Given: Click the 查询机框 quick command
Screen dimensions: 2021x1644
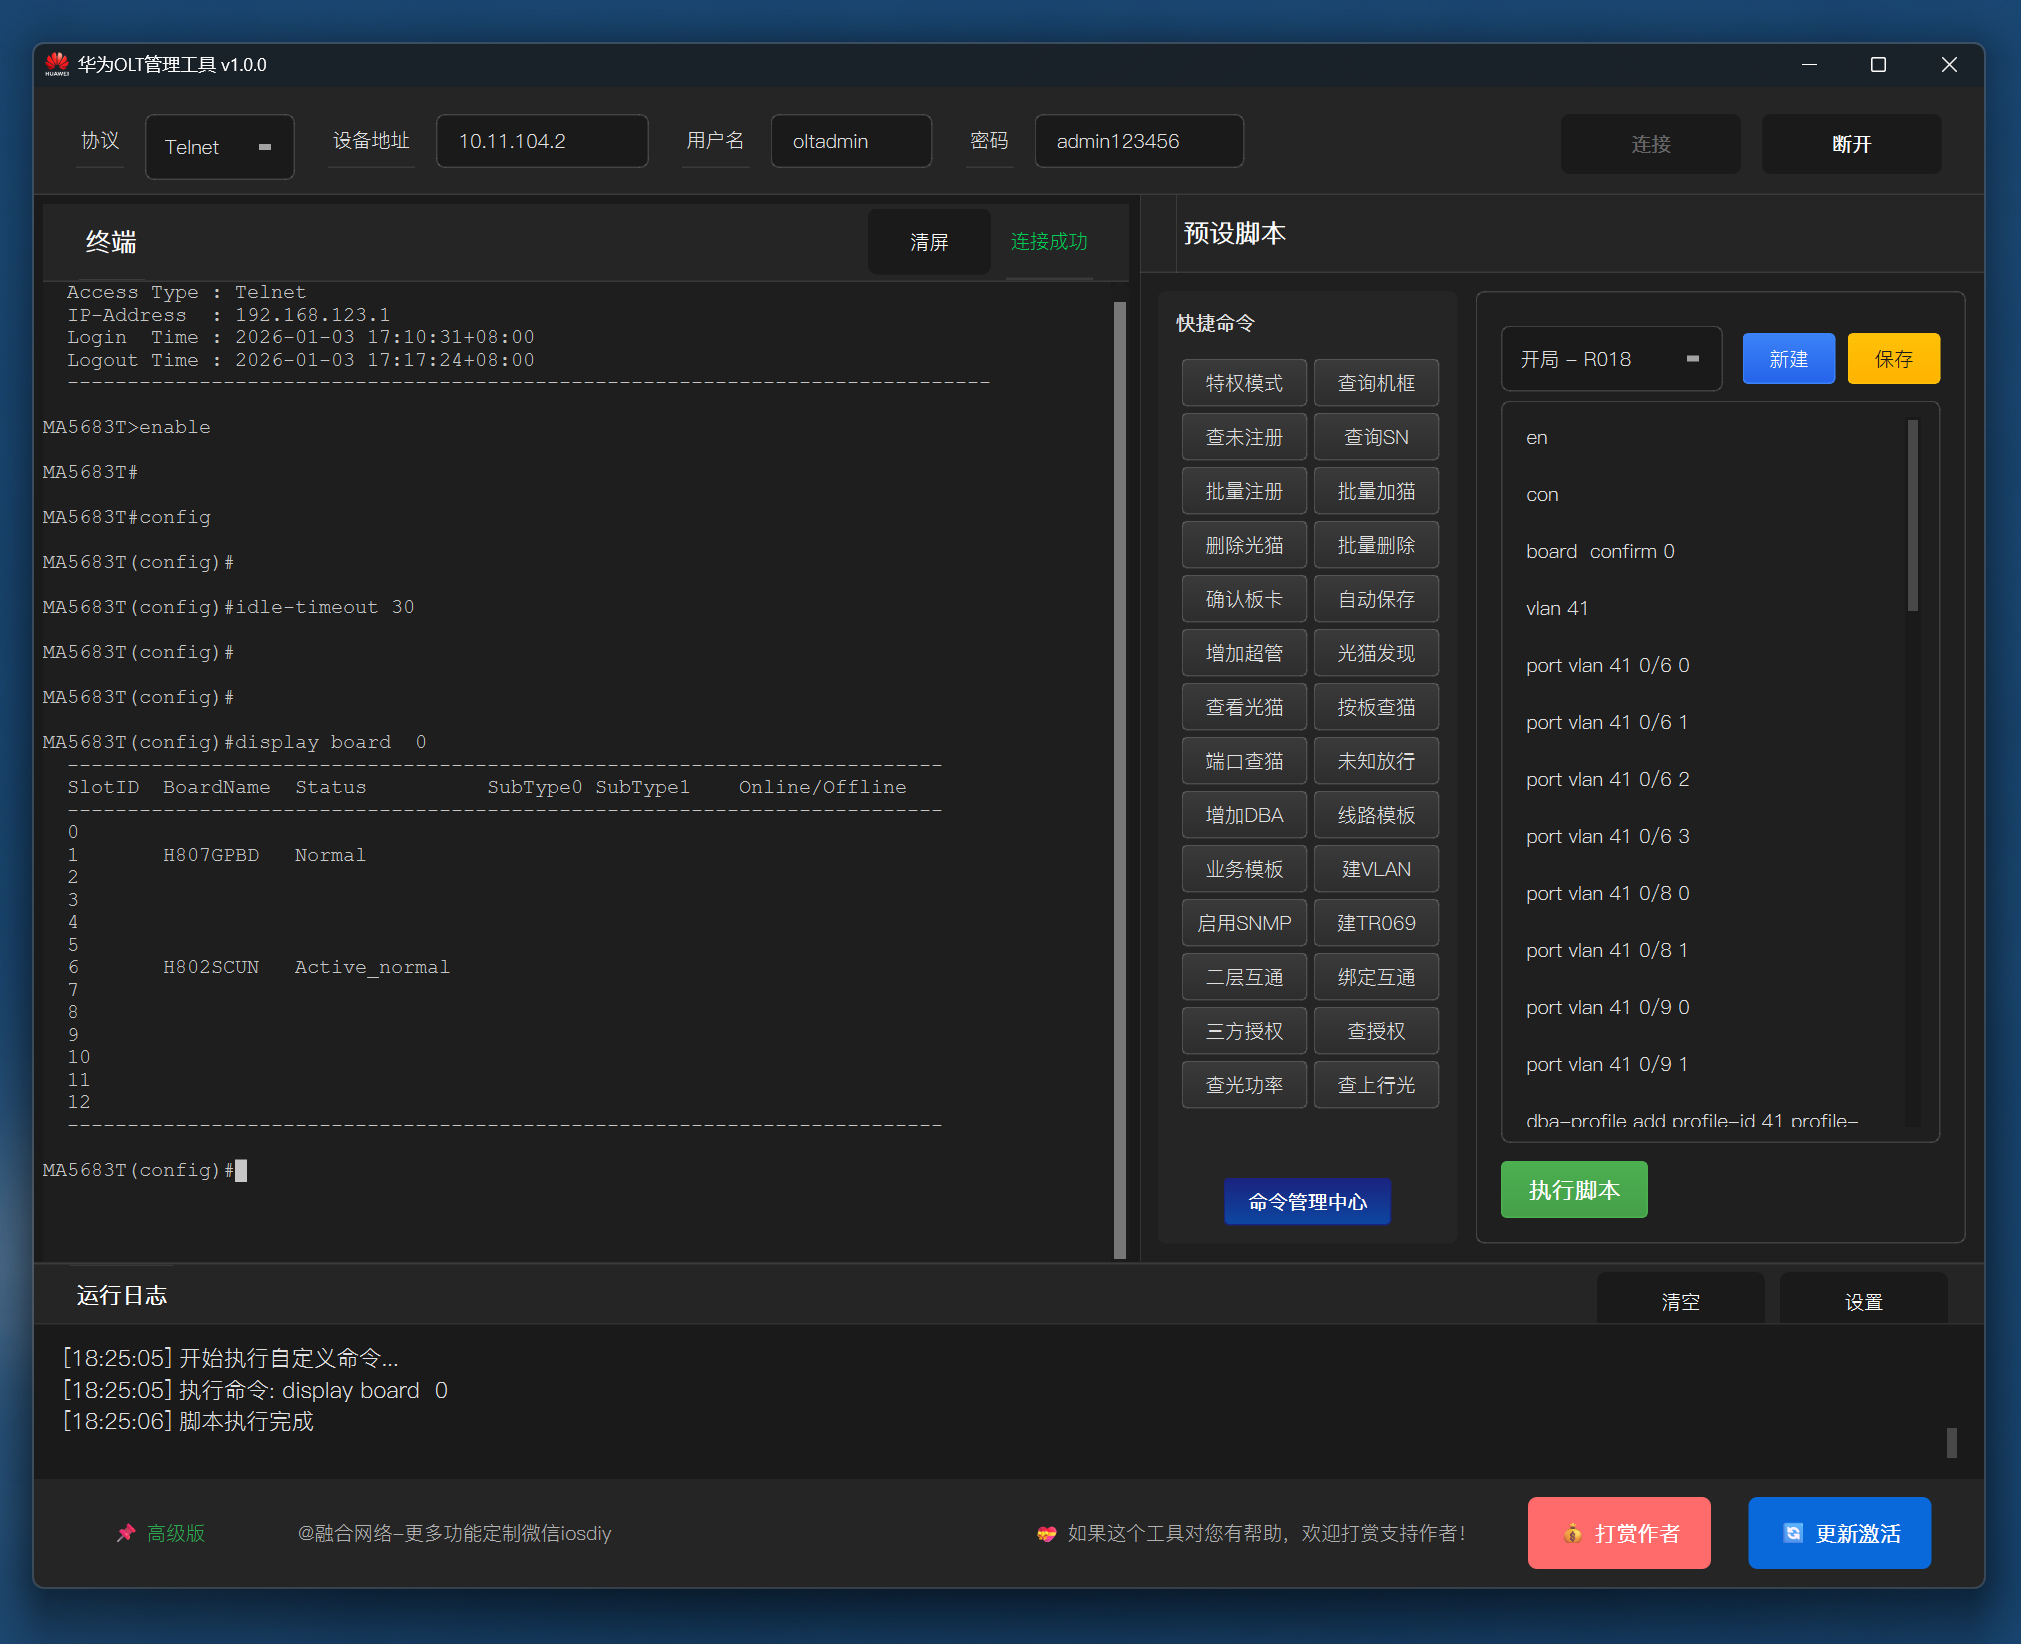Looking at the screenshot, I should coord(1376,383).
